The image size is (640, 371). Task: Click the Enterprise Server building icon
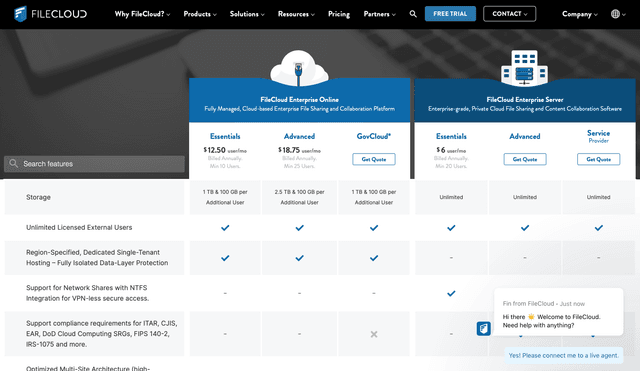[x=524, y=68]
